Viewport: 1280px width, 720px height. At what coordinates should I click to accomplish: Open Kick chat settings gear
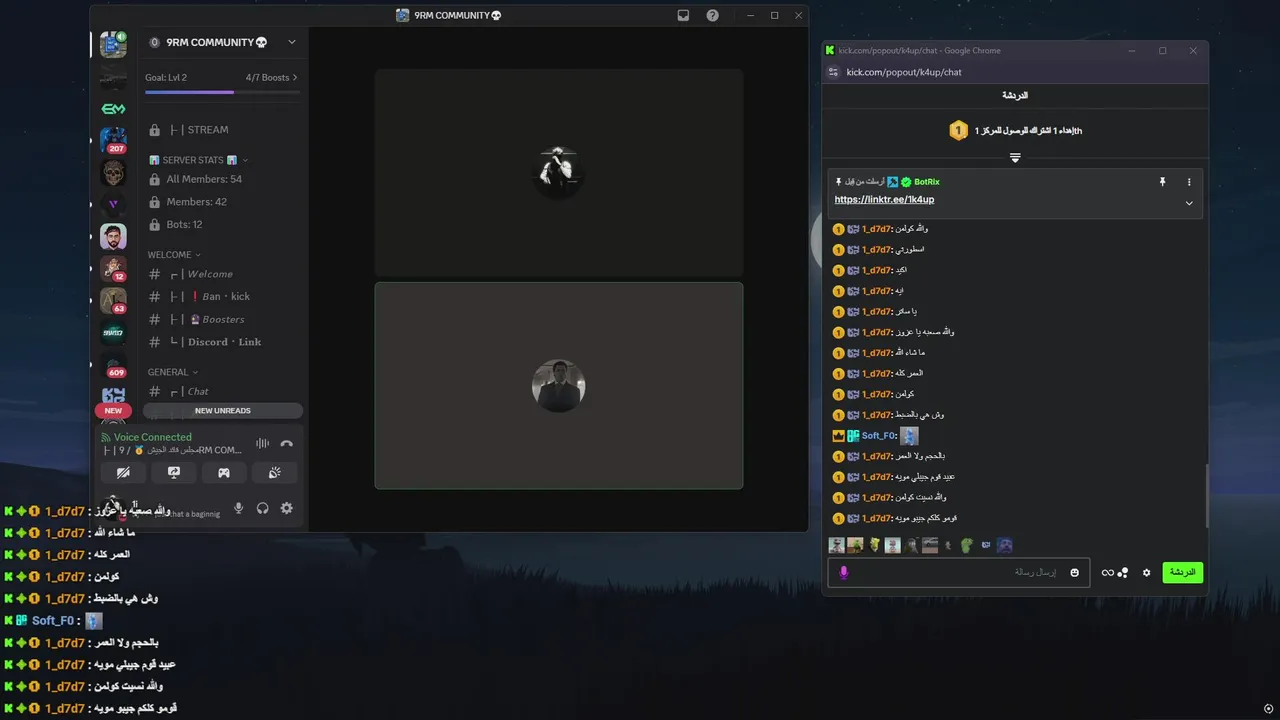(1147, 573)
